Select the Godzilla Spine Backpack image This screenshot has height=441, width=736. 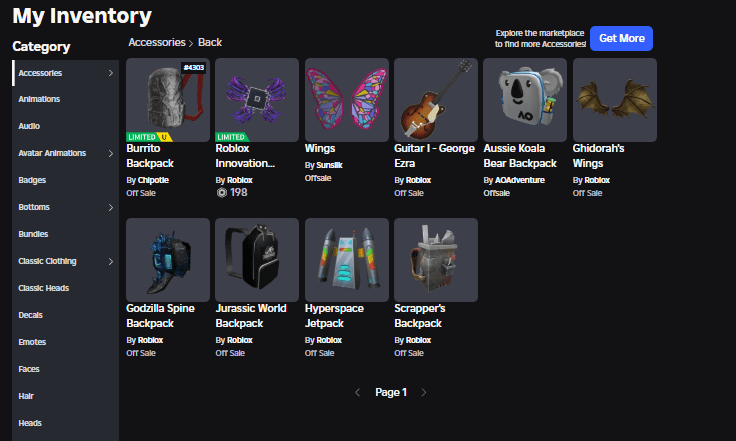pyautogui.click(x=167, y=259)
